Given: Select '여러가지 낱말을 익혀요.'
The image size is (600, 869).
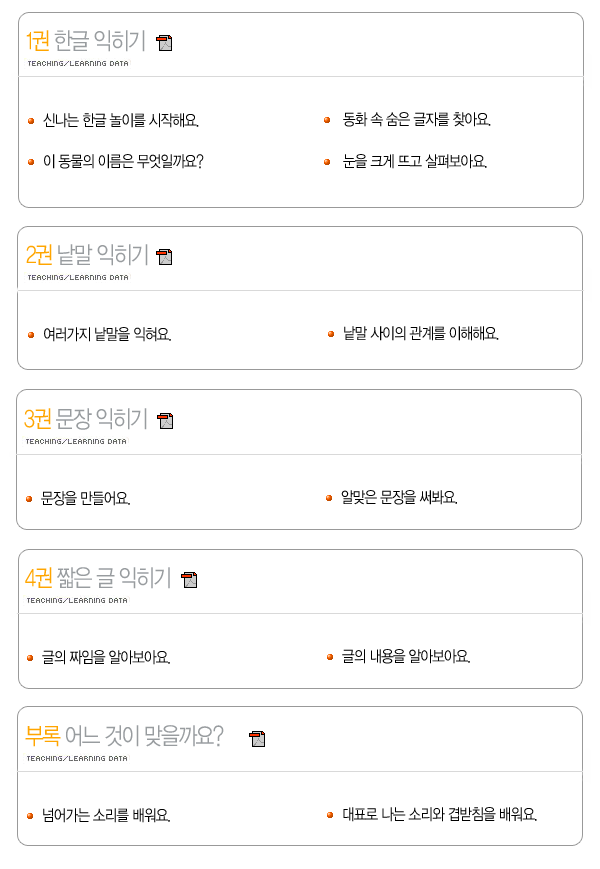Looking at the screenshot, I should point(107,334).
